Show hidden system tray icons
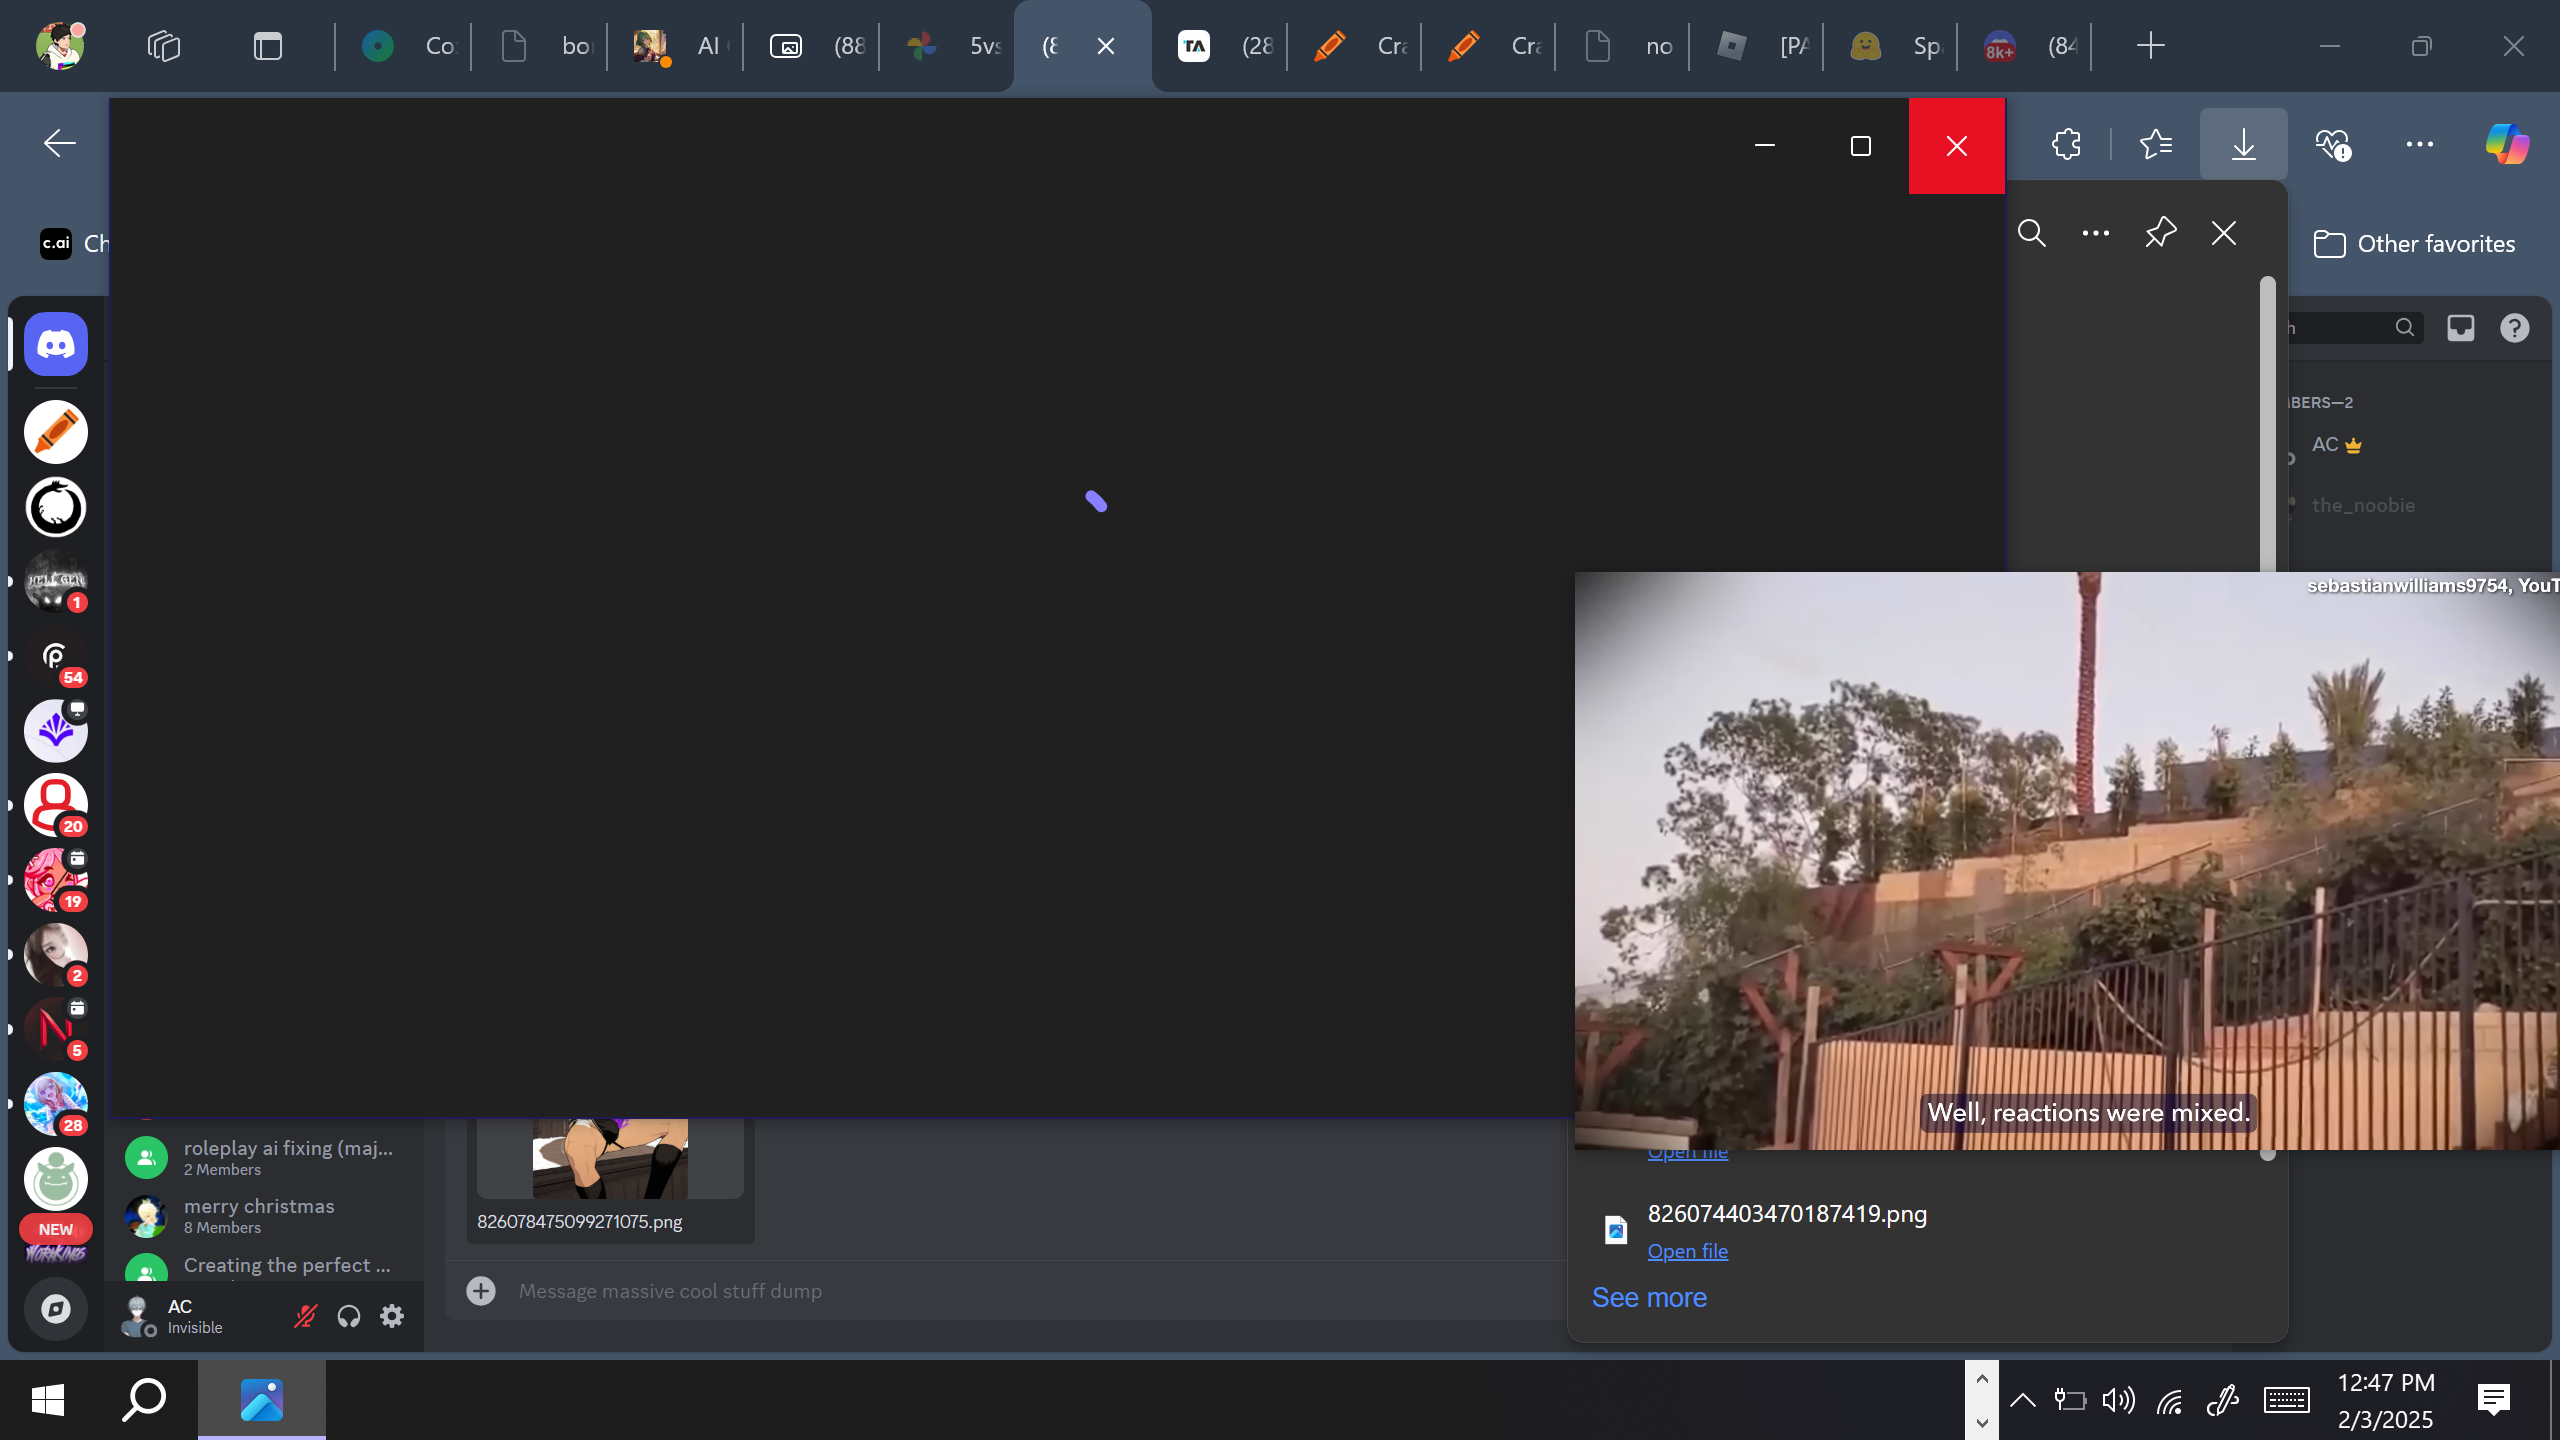Screen dimensions: 2560x1440 pyautogui.click(x=2022, y=1399)
